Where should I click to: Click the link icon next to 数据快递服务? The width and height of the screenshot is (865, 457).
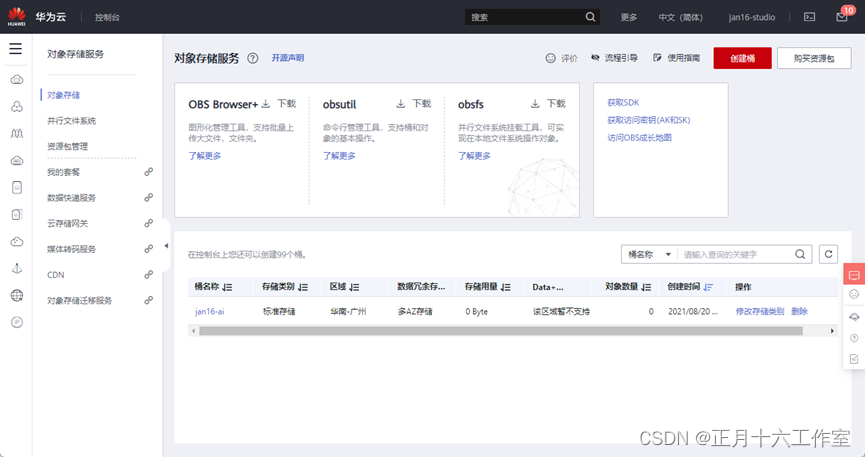[x=148, y=198]
